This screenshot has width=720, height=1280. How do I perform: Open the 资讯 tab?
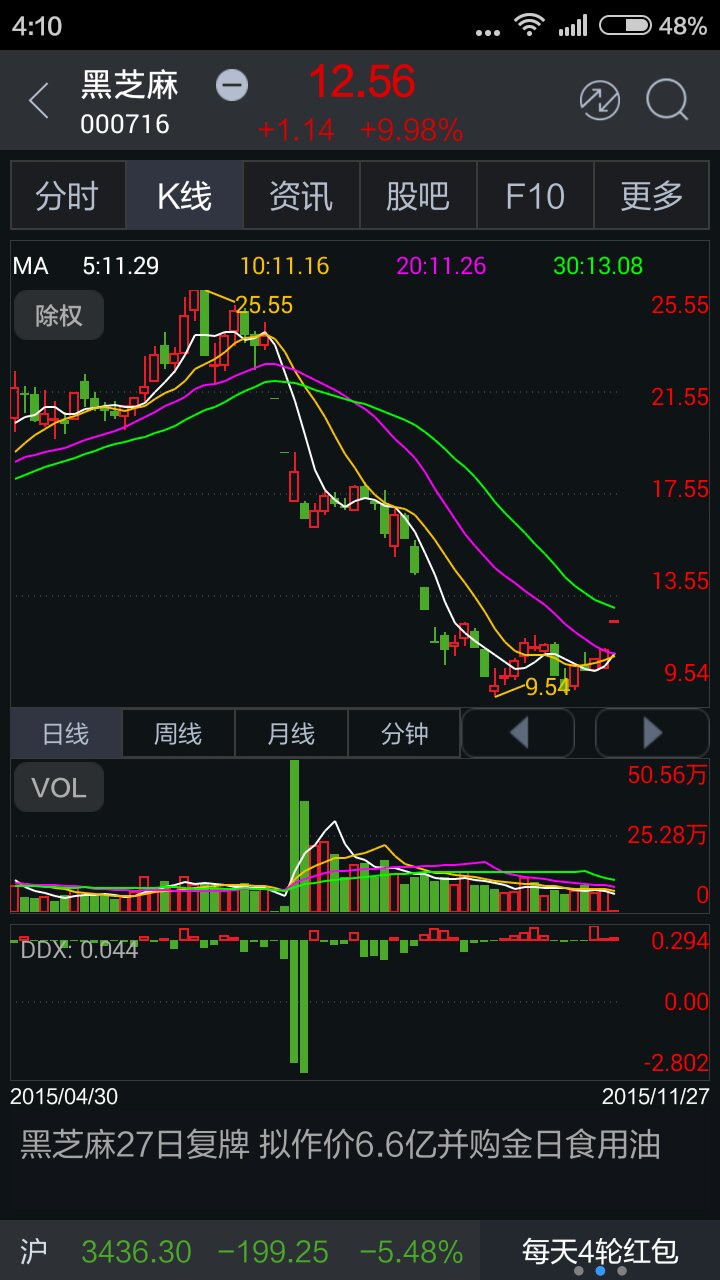(x=301, y=196)
